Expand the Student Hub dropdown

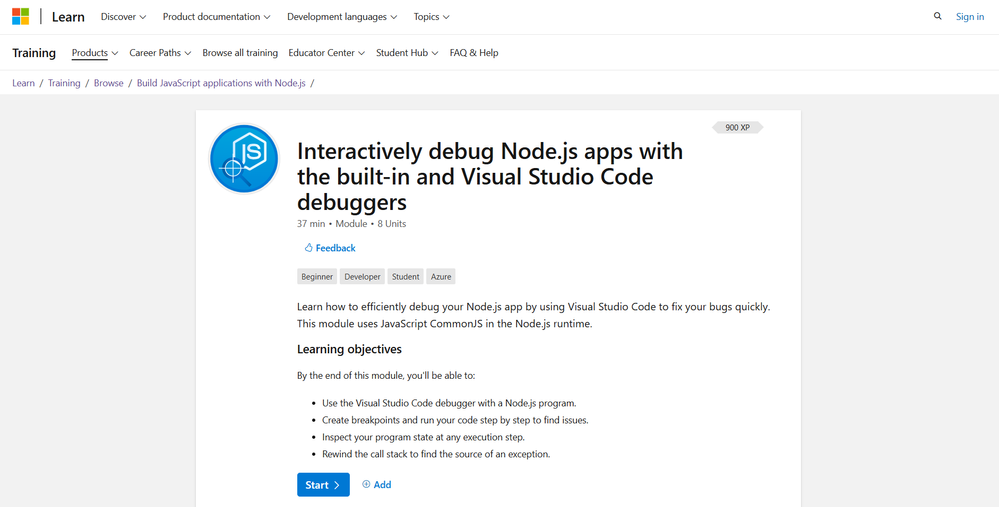(407, 53)
